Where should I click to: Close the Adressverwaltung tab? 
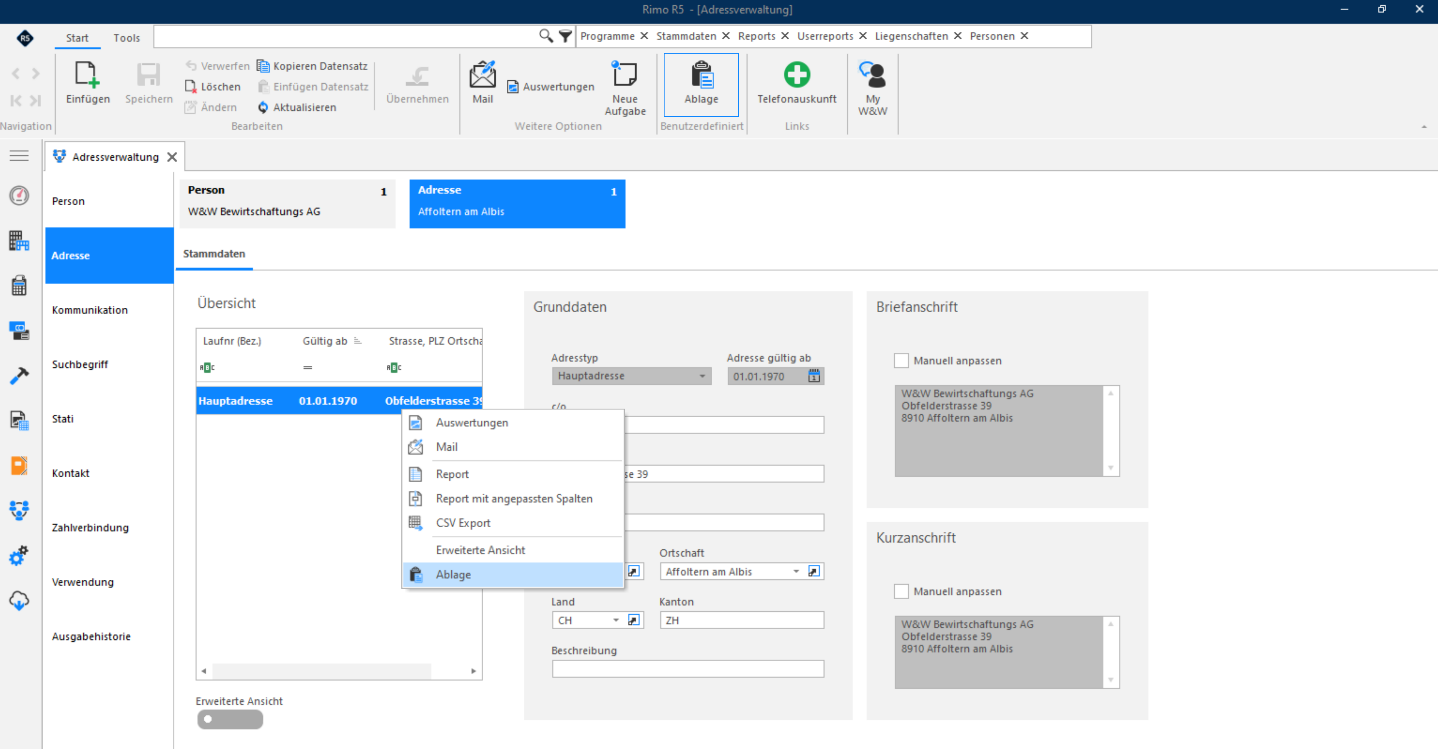point(172,157)
